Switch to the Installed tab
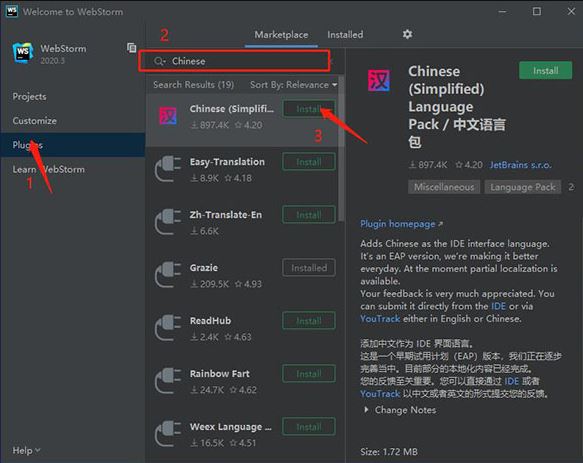This screenshot has width=583, height=463. [x=345, y=35]
